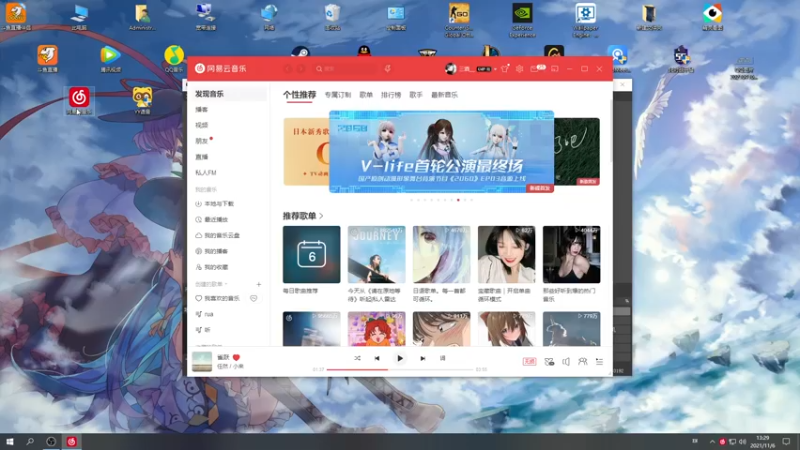The width and height of the screenshot is (800, 450).
Task: Open the NetEase Cloud Music desktop shortcut
Action: pos(79,101)
